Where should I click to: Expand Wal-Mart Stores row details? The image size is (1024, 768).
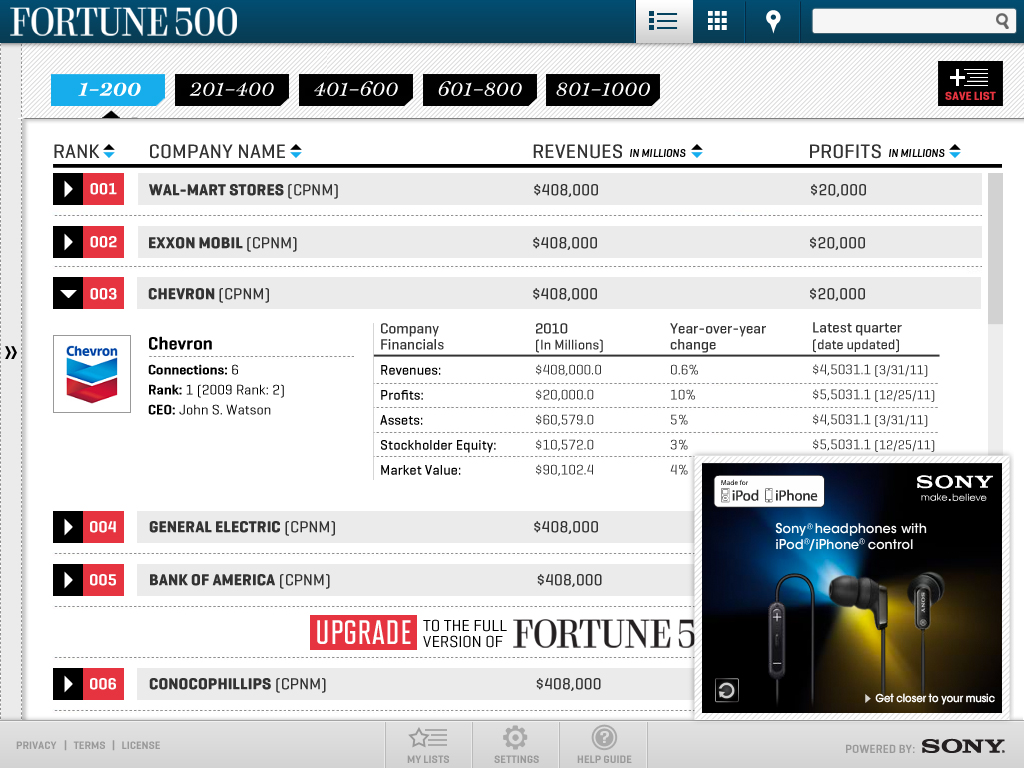coord(68,189)
